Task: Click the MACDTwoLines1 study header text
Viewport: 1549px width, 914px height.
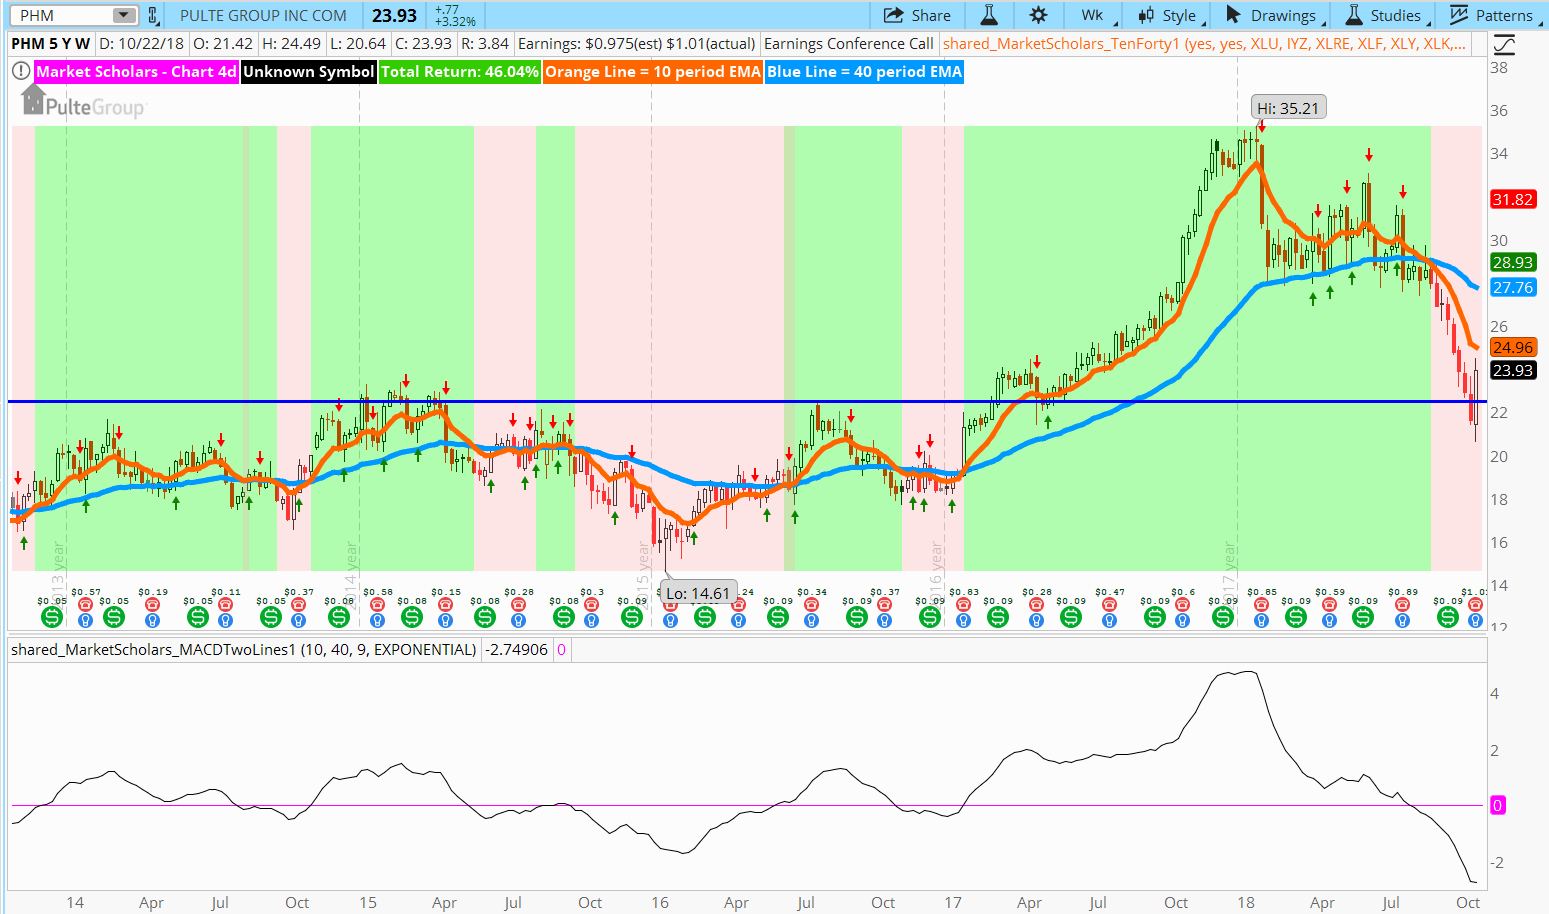Action: 244,650
